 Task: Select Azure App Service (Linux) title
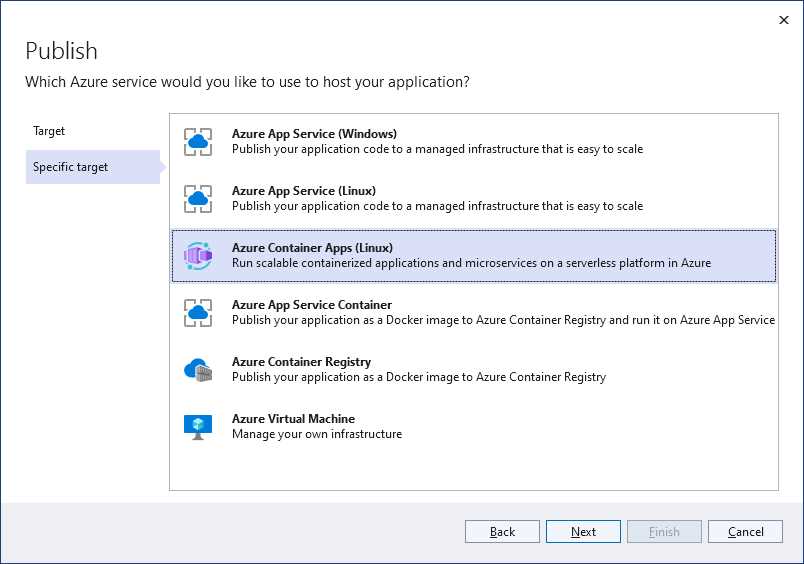(304, 191)
